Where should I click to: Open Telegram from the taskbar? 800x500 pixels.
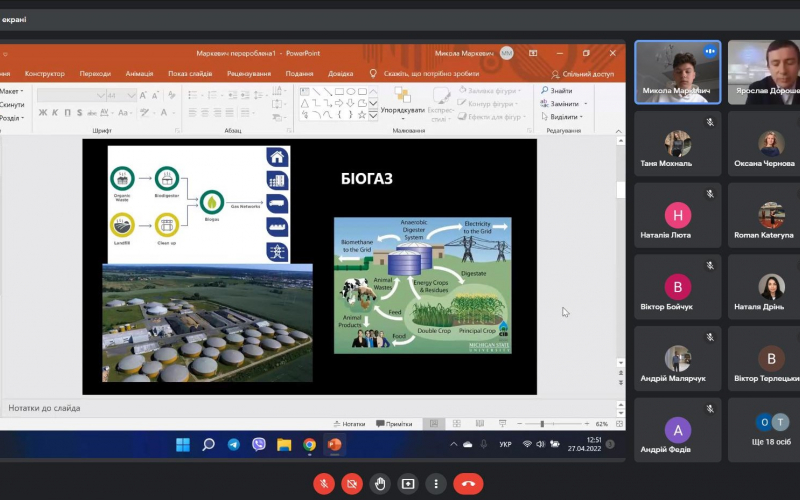pos(234,445)
